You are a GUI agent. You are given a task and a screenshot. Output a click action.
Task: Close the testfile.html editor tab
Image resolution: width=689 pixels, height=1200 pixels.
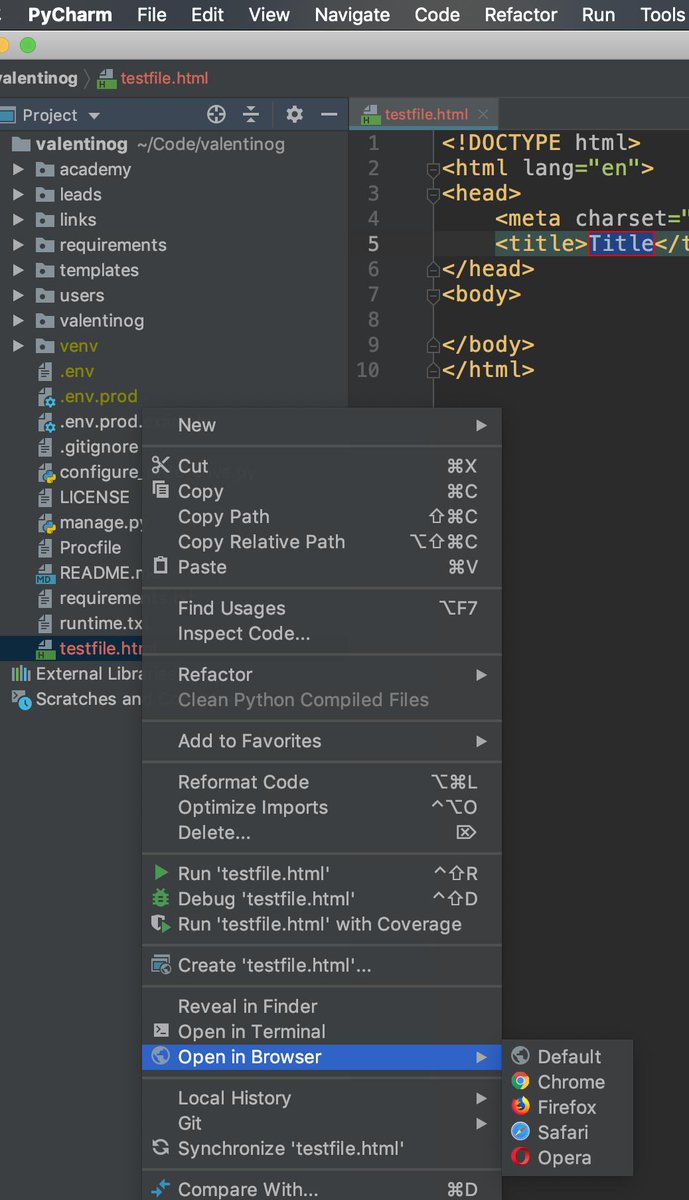click(x=483, y=115)
